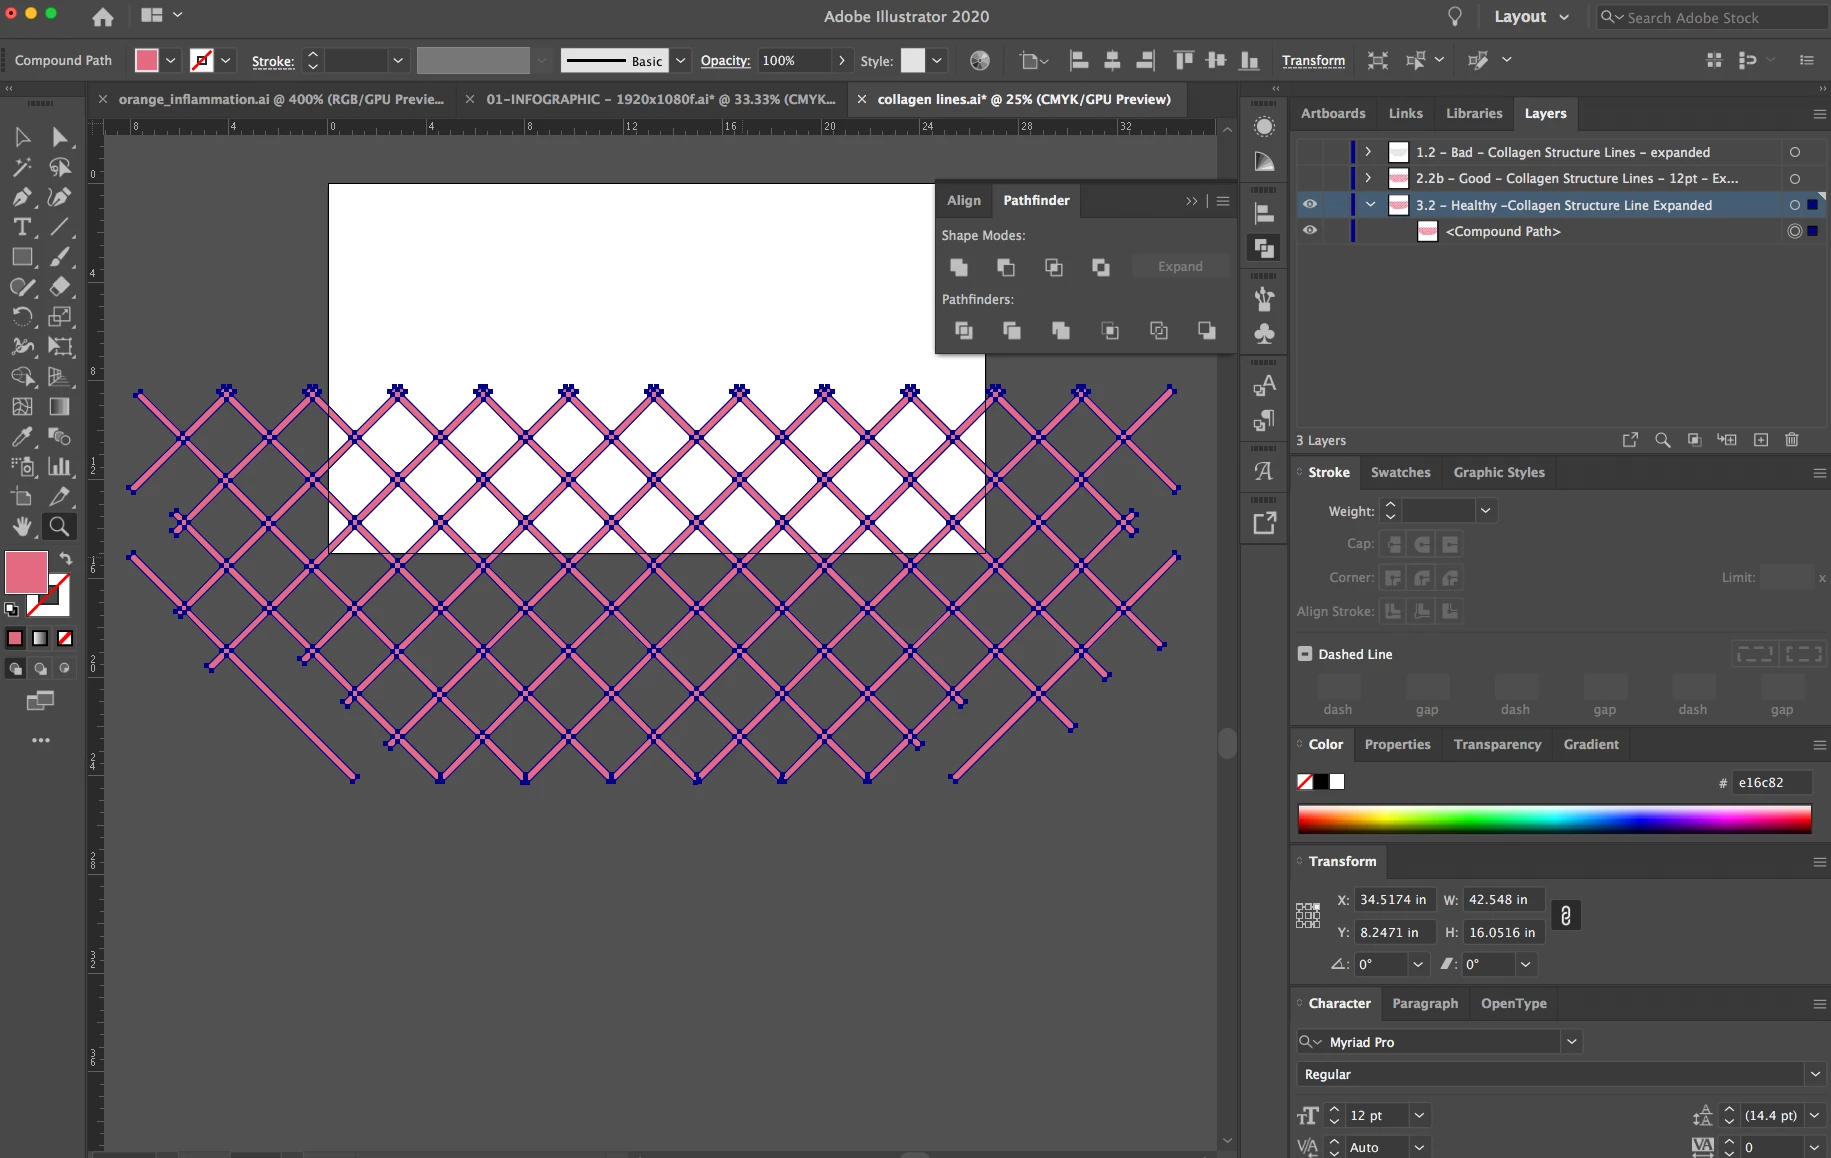Select the Hand tool
The height and width of the screenshot is (1158, 1831).
22,526
